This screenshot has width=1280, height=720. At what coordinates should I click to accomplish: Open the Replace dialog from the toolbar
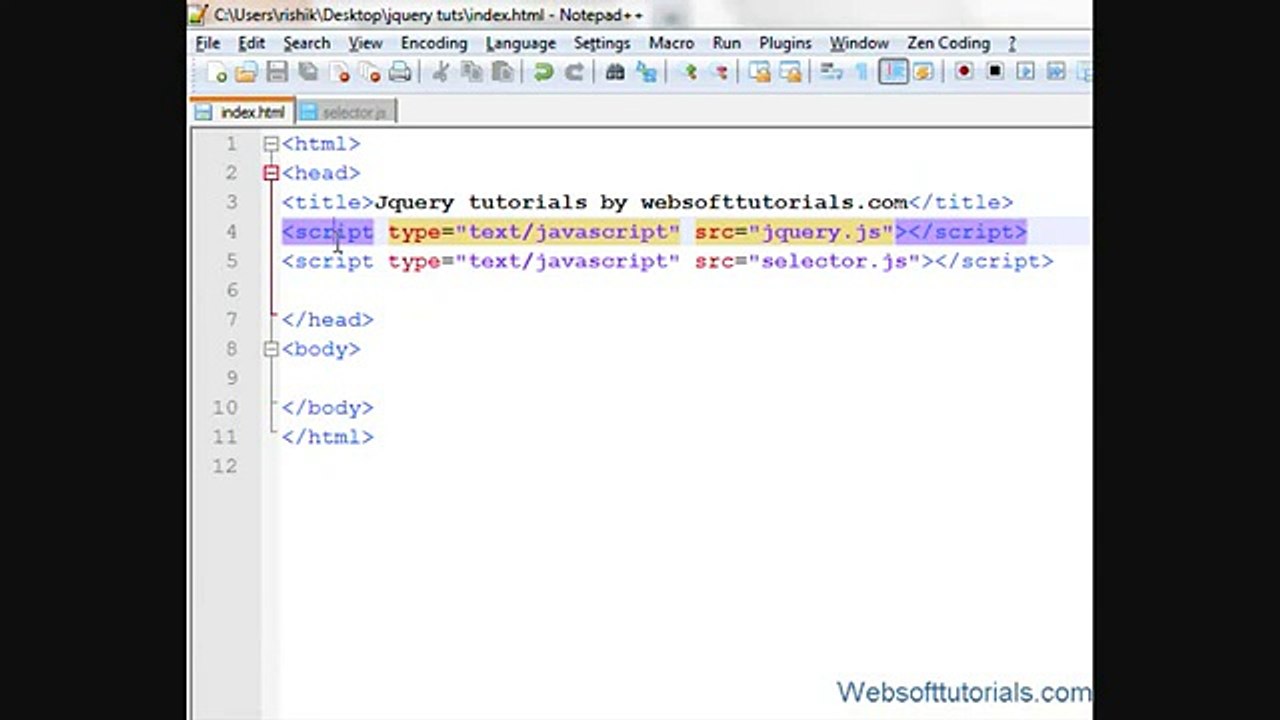pos(646,72)
